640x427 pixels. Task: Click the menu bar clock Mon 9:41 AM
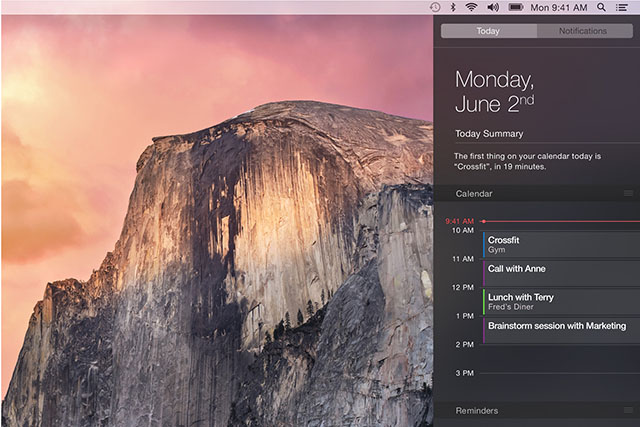click(559, 7)
